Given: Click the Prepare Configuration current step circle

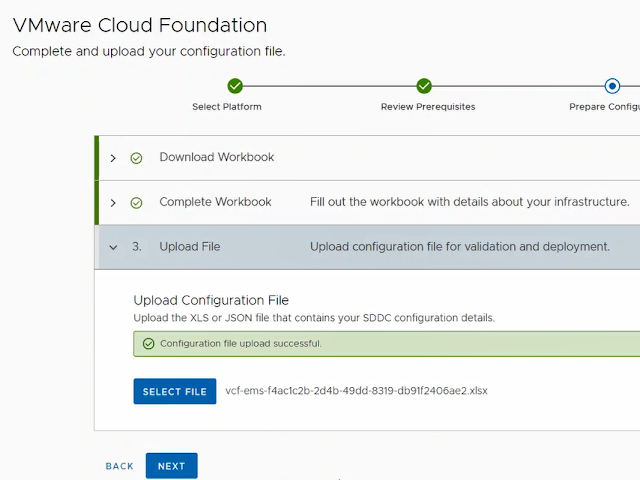Looking at the screenshot, I should (x=612, y=86).
